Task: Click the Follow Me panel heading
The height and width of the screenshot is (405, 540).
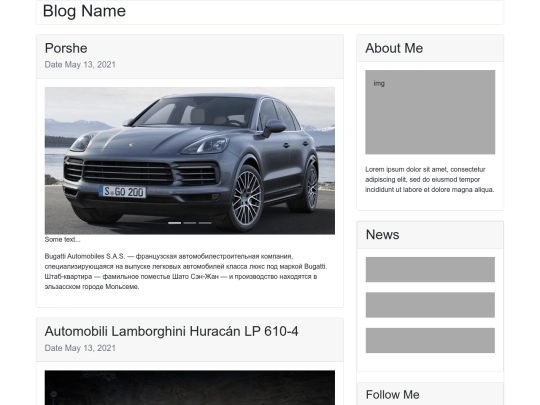Action: [x=393, y=395]
